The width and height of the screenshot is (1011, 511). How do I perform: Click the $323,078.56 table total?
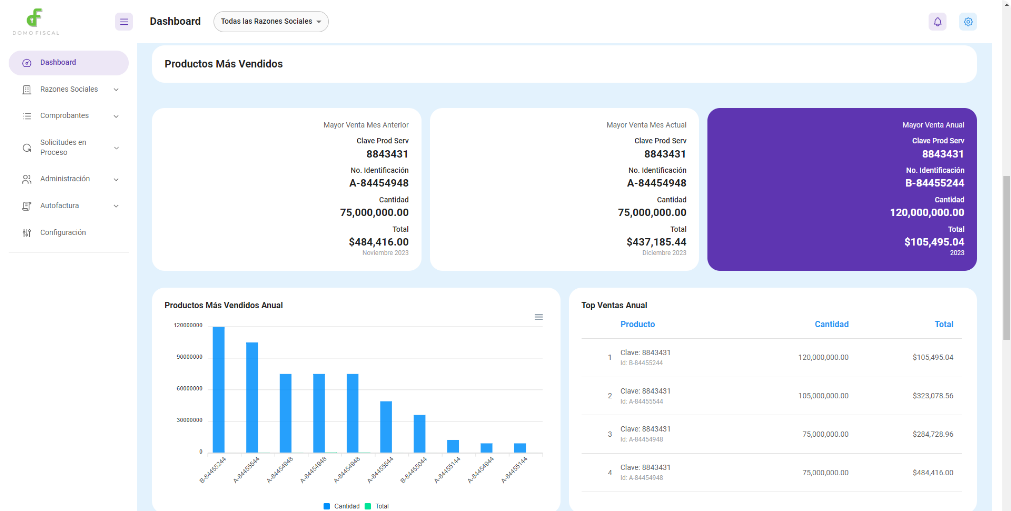(933, 396)
